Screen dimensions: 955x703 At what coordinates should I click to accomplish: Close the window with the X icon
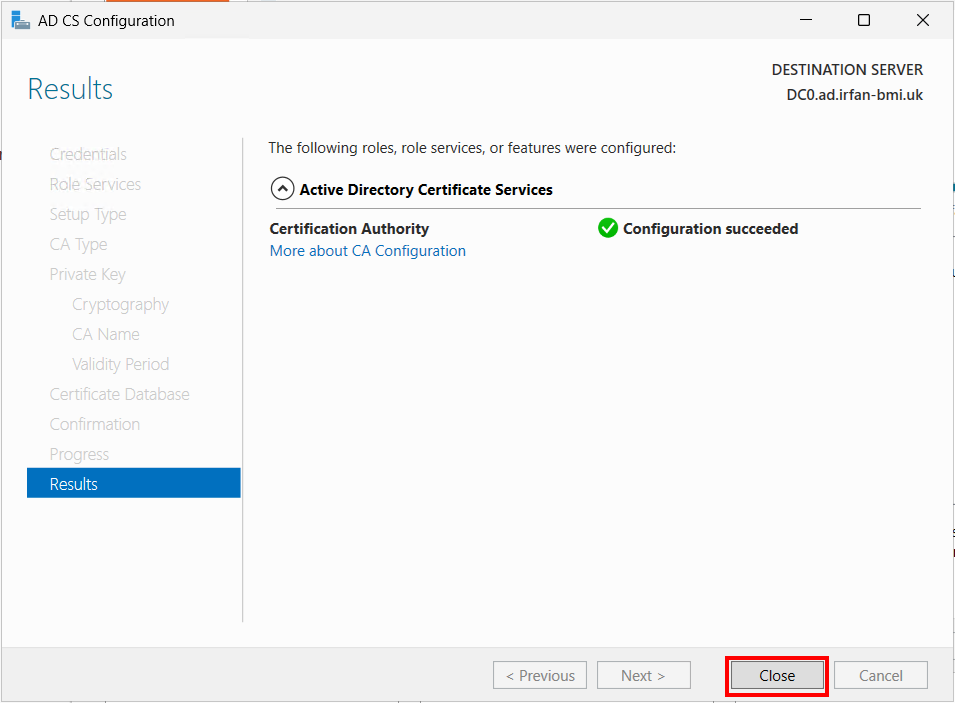coord(923,20)
